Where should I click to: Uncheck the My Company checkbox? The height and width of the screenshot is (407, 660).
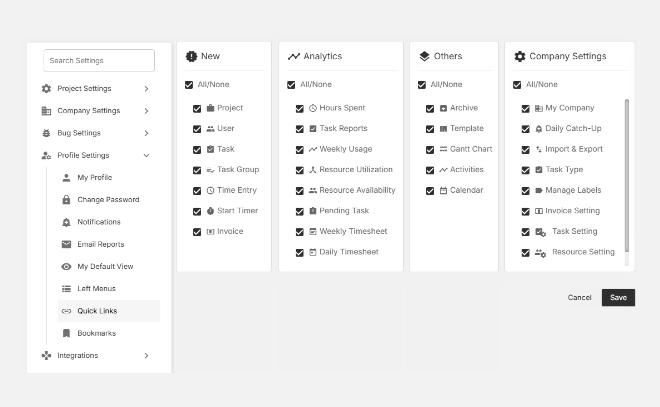(x=525, y=109)
